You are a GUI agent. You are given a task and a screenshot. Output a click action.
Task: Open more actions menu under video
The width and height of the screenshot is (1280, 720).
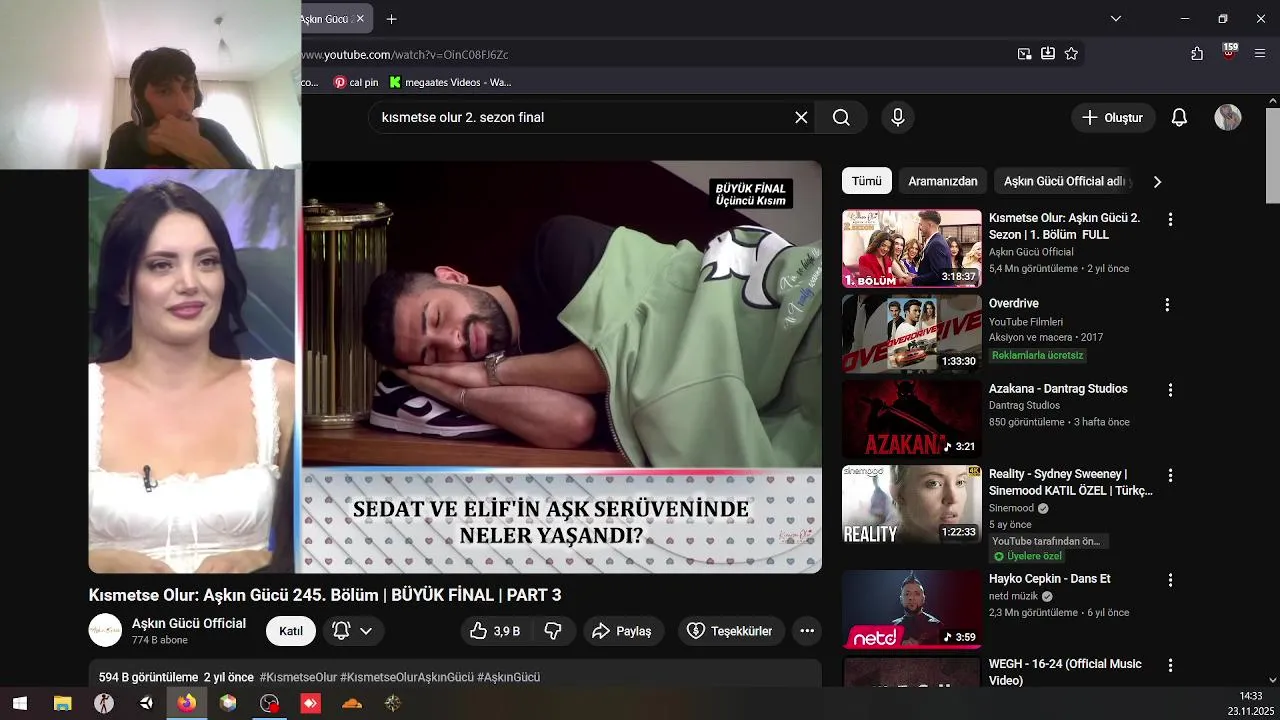807,631
